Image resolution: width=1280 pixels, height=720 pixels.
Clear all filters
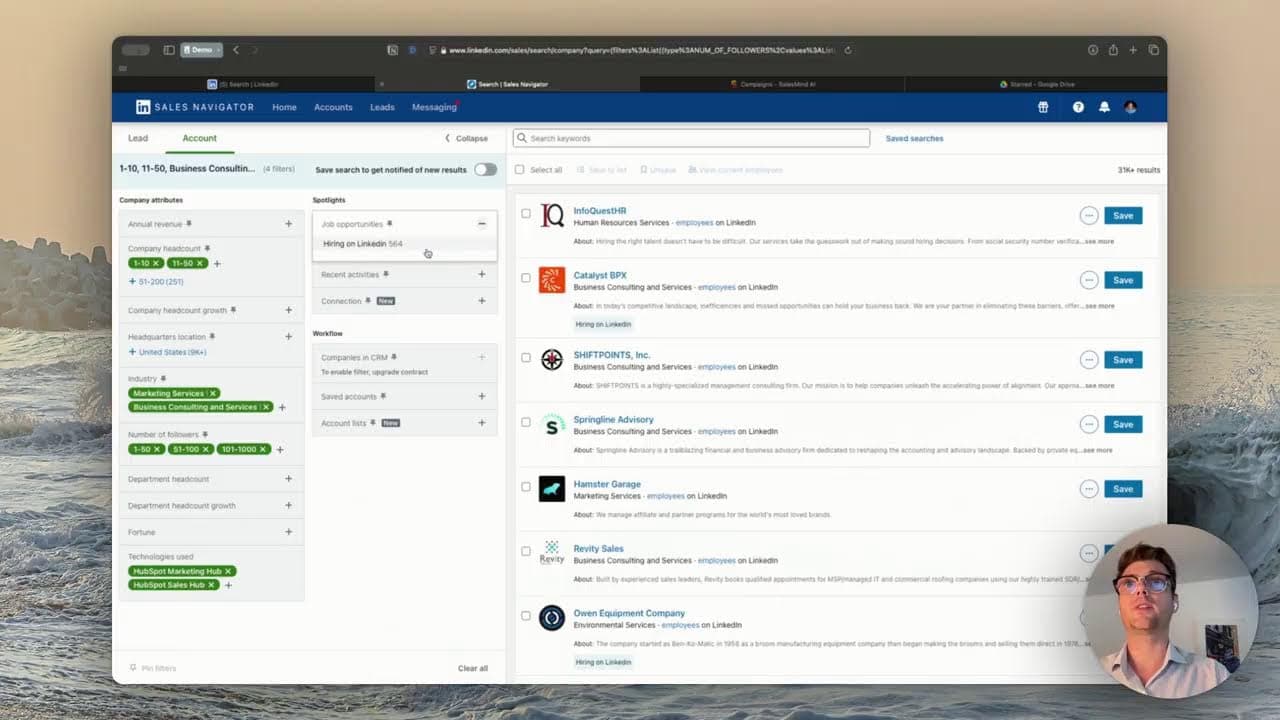pos(473,668)
